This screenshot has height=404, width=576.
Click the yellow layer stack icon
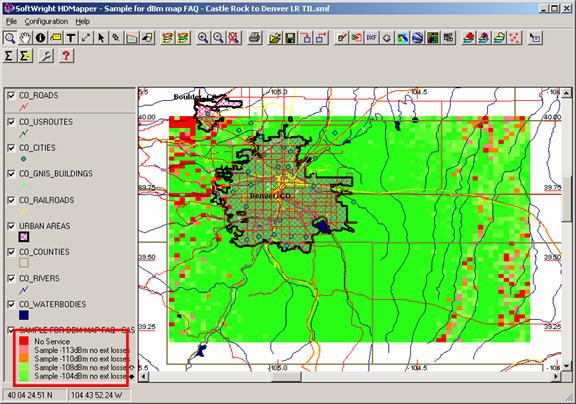click(499, 38)
